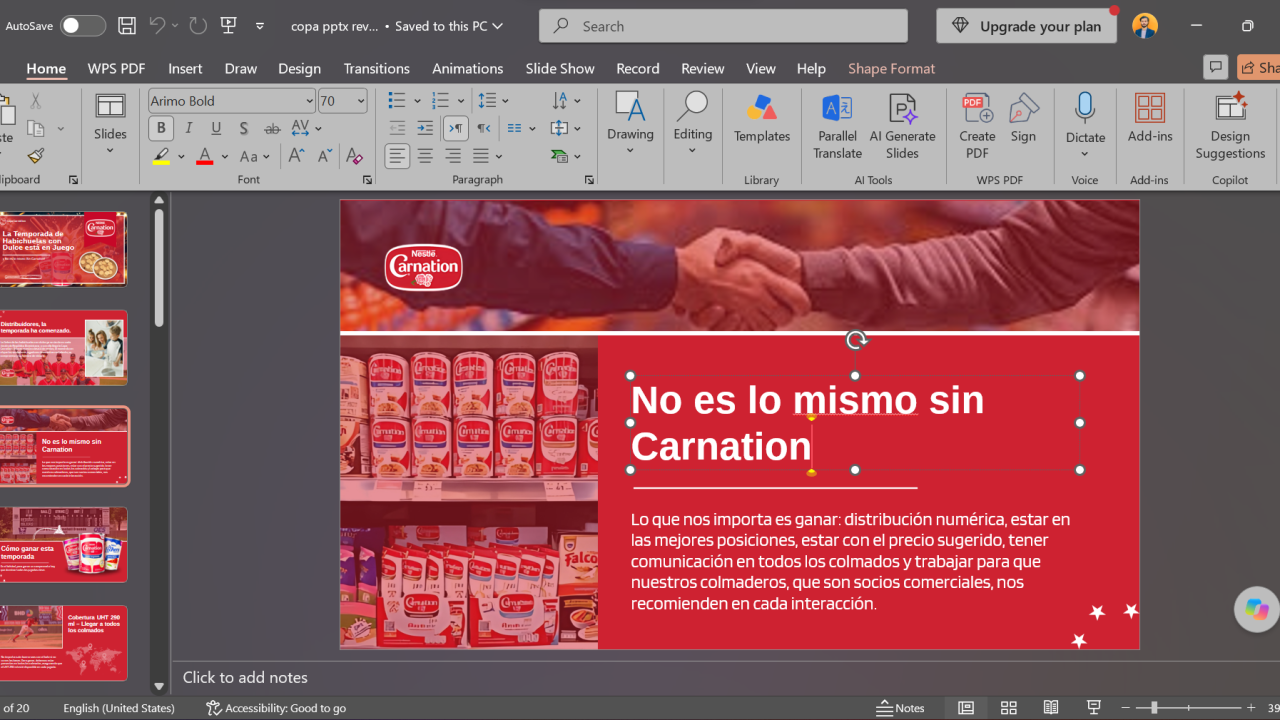This screenshot has height=720, width=1280.
Task: Launch AI Generate Slides
Action: coord(902,126)
